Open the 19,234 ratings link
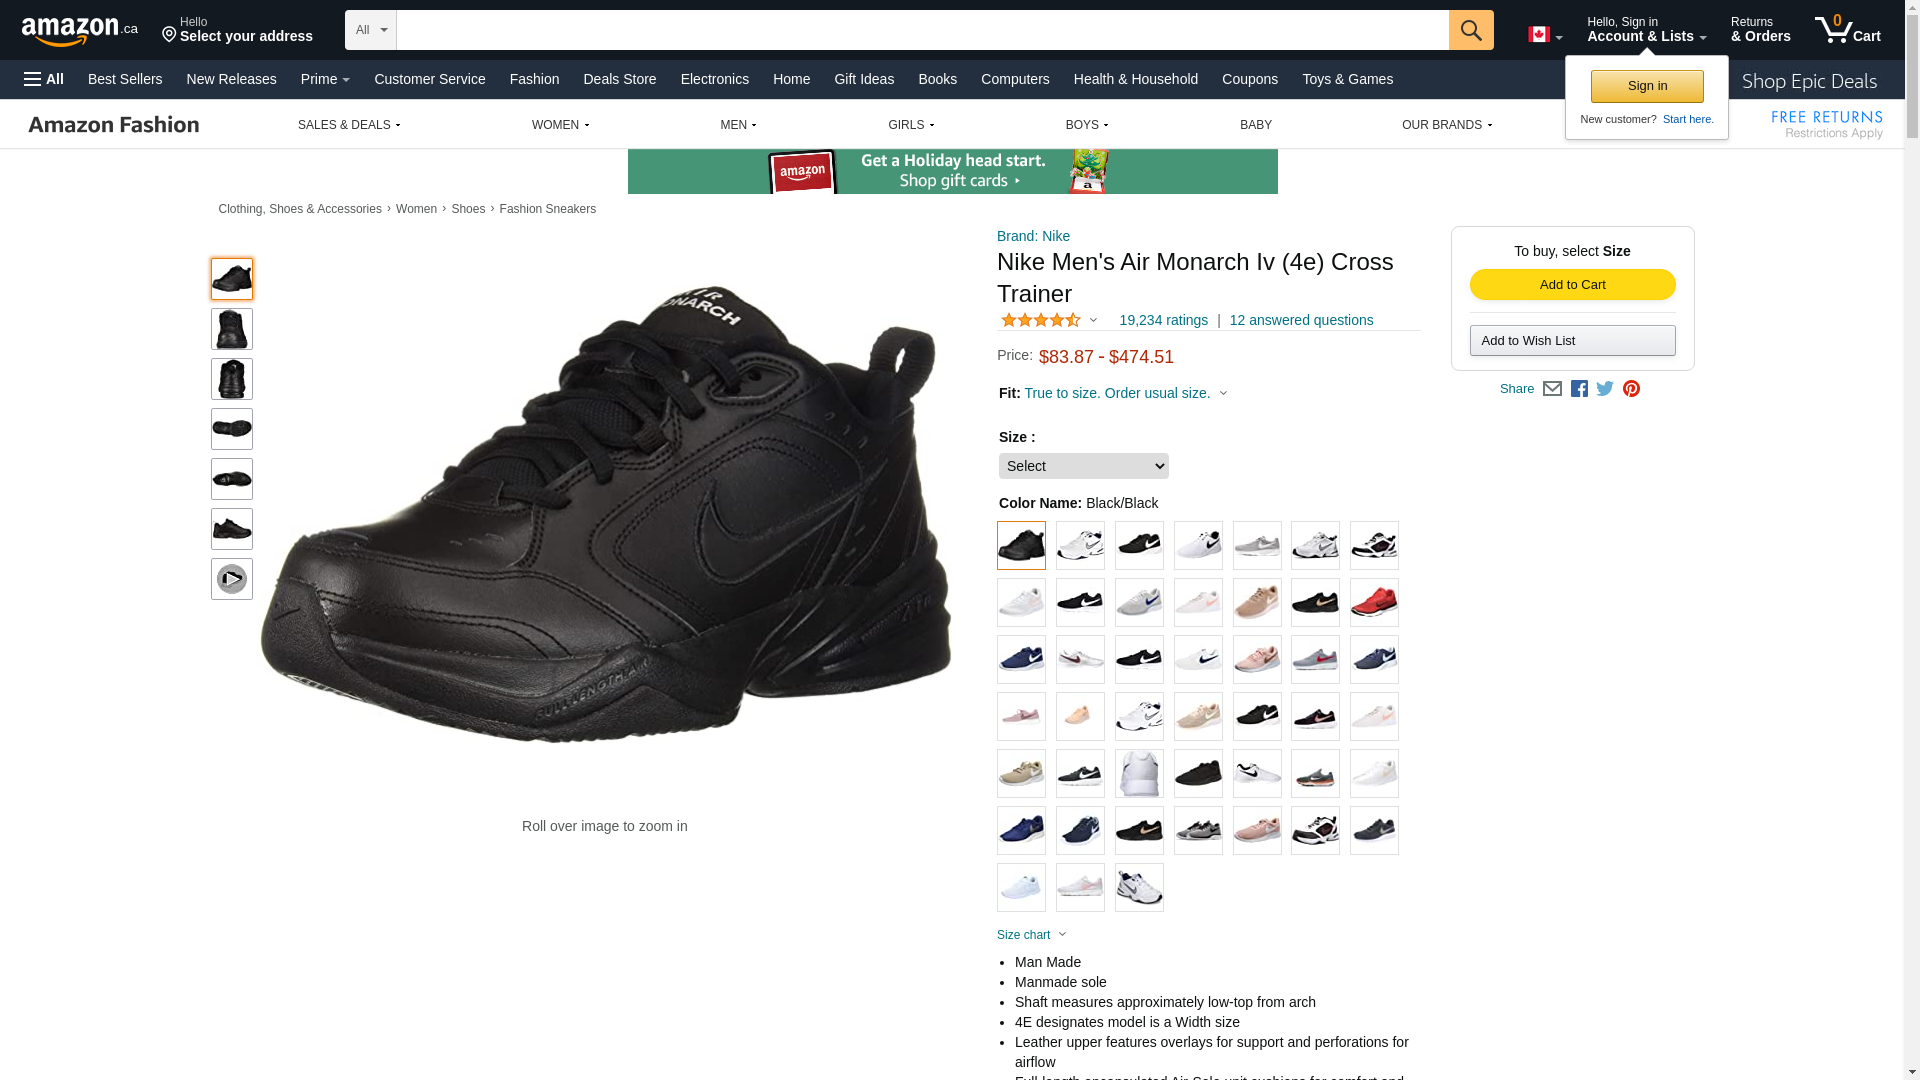Viewport: 1920px width, 1080px height. pyautogui.click(x=1163, y=320)
